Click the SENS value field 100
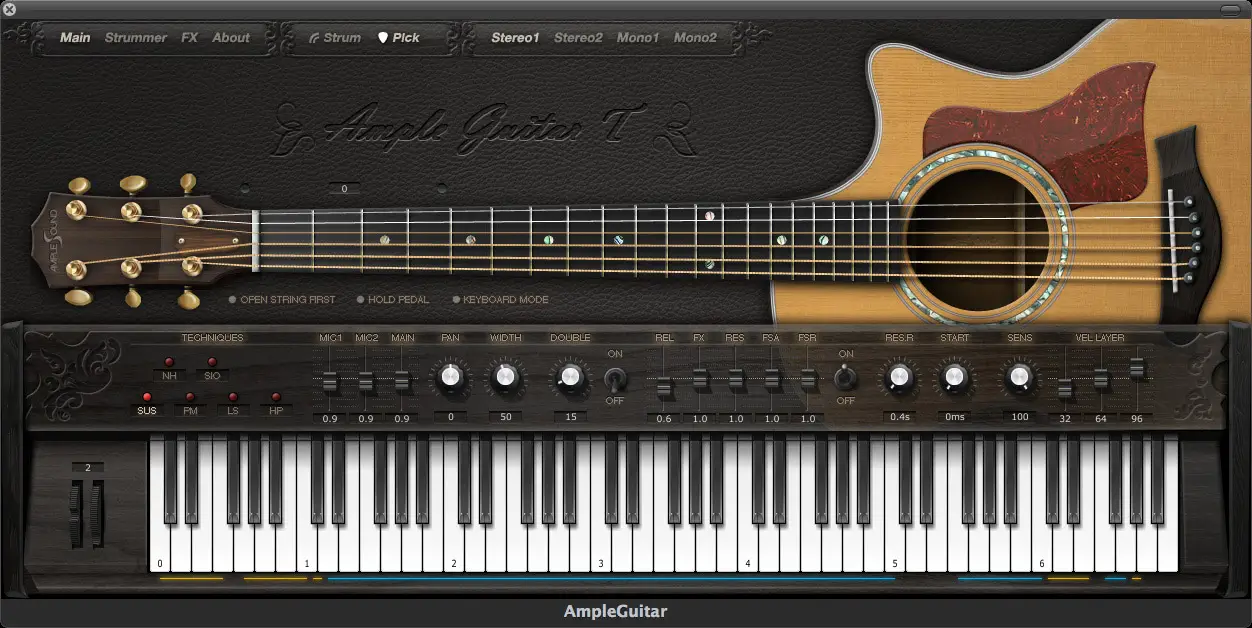 point(1019,416)
